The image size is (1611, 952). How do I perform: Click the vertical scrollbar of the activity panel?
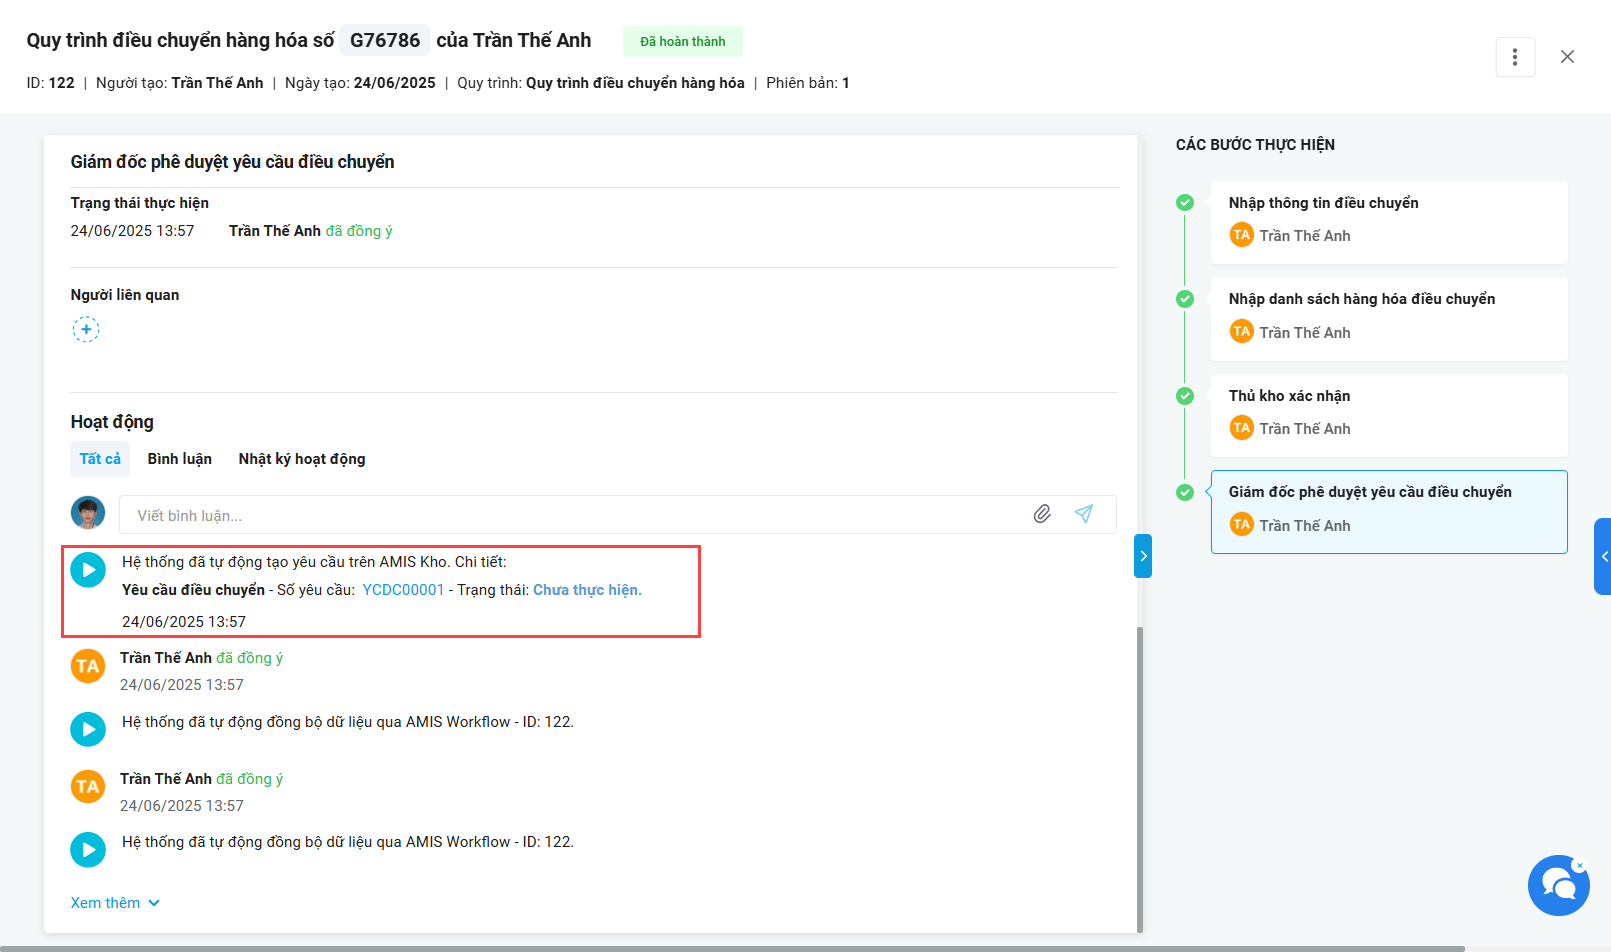1140,780
